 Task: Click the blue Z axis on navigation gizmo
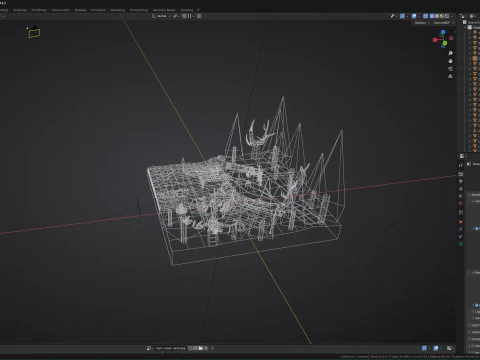tap(443, 32)
